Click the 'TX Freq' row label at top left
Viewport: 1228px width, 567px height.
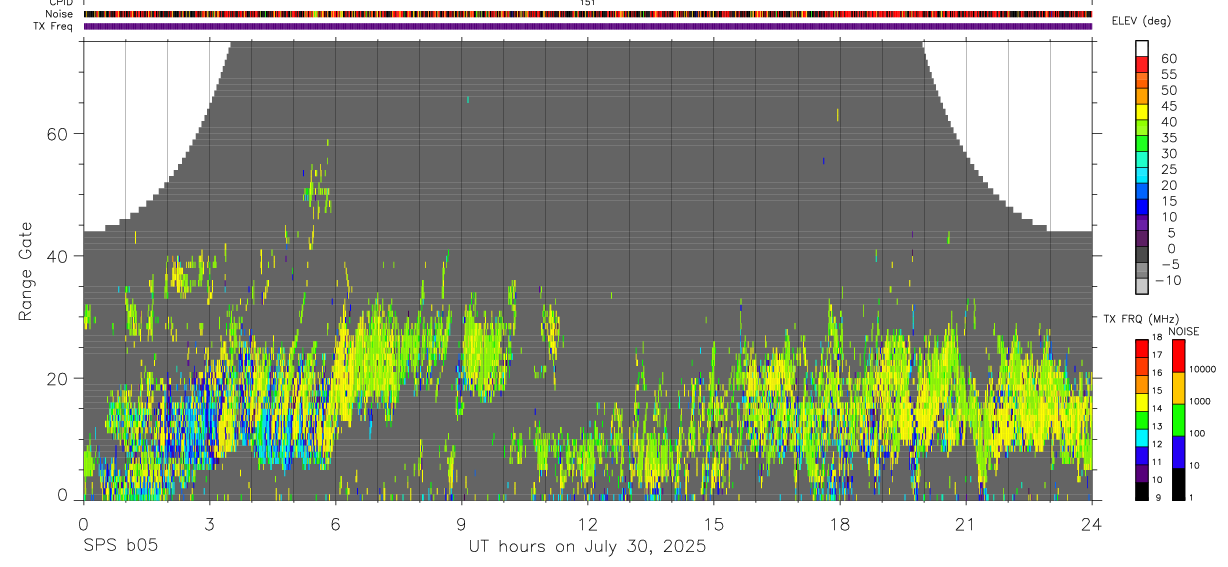(55, 26)
